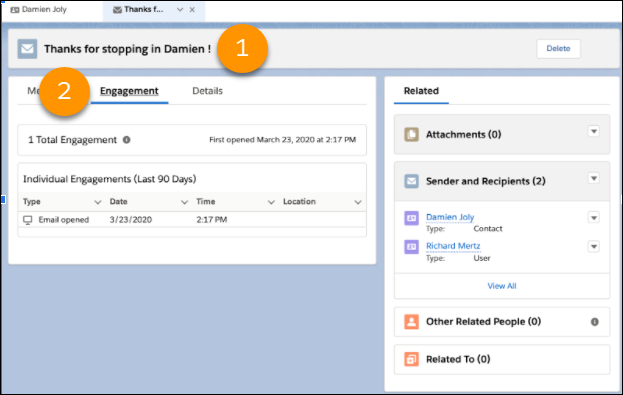The width and height of the screenshot is (623, 395).
Task: Open the Date column sort menu
Action: (184, 202)
